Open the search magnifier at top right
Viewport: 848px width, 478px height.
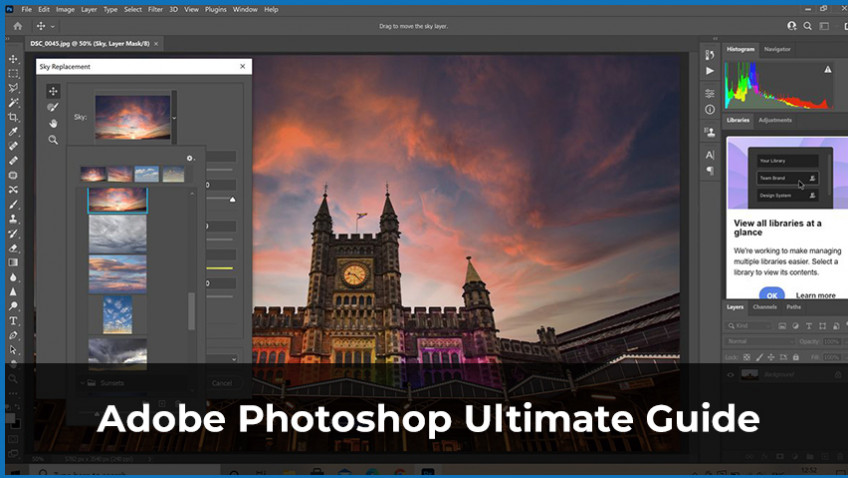tap(808, 26)
